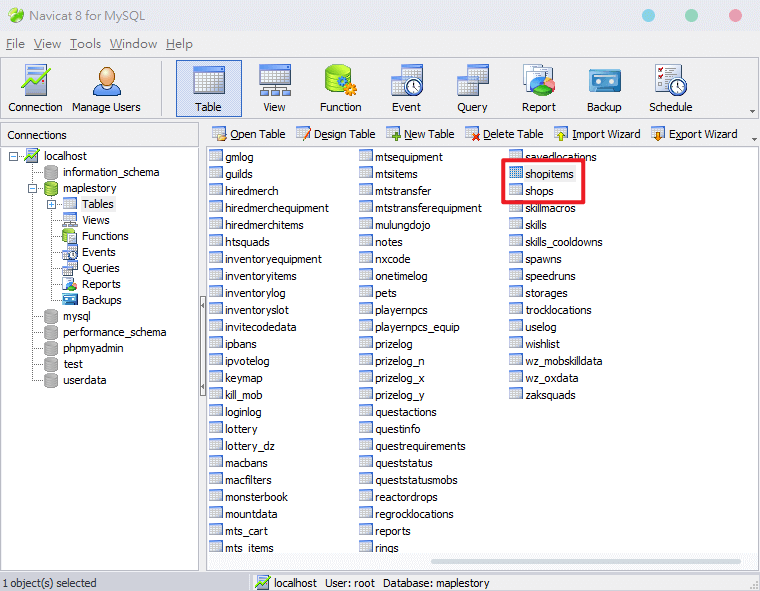The height and width of the screenshot is (591, 760).
Task: Click Delete Table button
Action: 505,134
